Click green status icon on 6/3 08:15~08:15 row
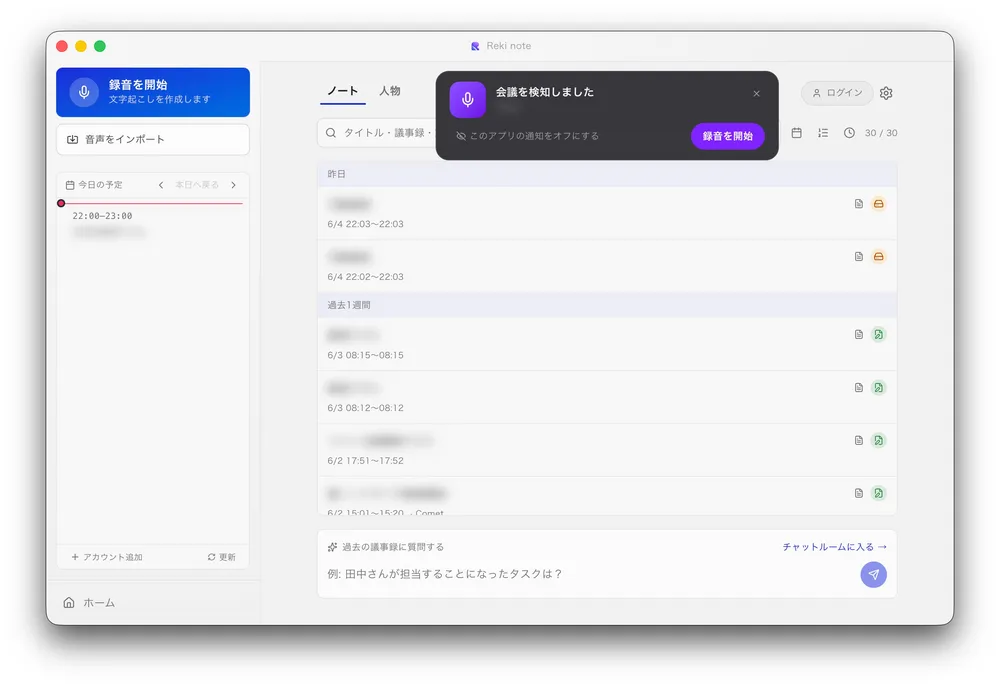Screen dimensions: 1000x686 coord(879,335)
